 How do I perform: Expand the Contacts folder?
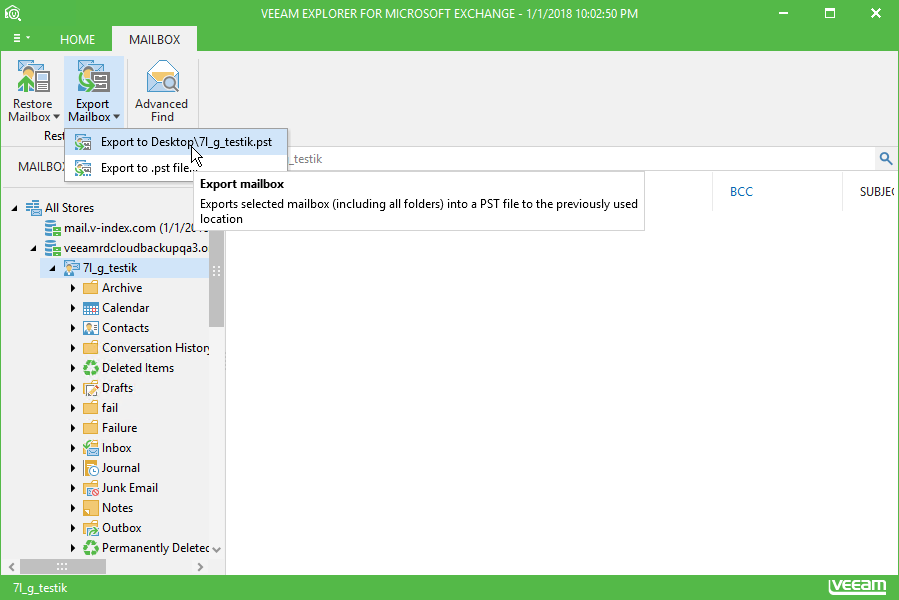coord(73,328)
